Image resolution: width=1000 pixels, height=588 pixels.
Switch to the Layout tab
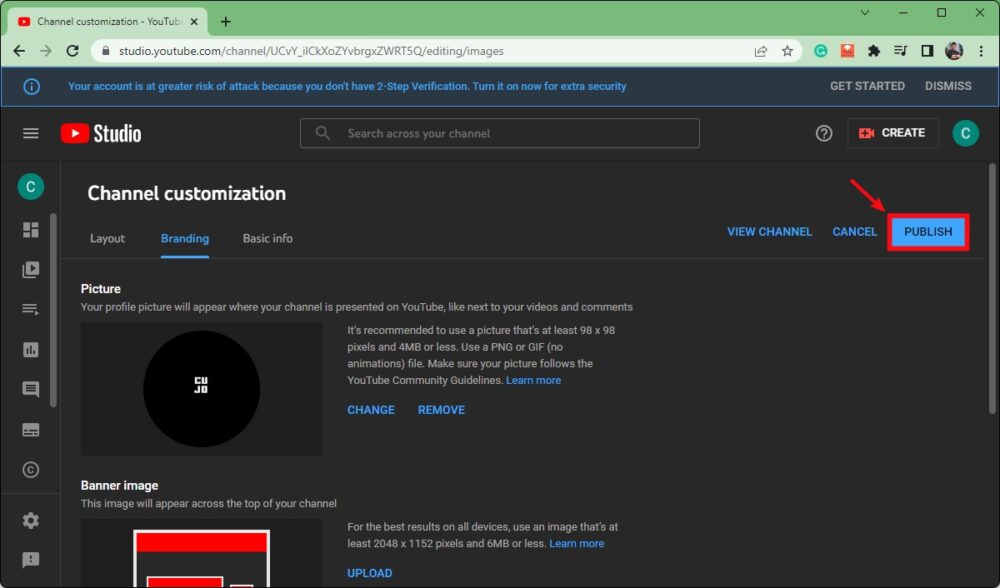click(x=107, y=239)
